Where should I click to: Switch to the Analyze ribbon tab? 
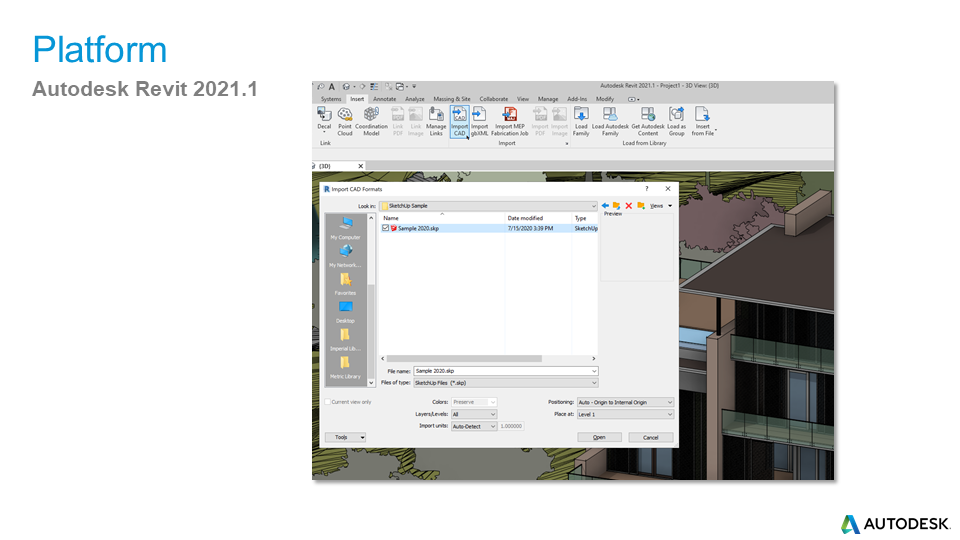[x=414, y=99]
